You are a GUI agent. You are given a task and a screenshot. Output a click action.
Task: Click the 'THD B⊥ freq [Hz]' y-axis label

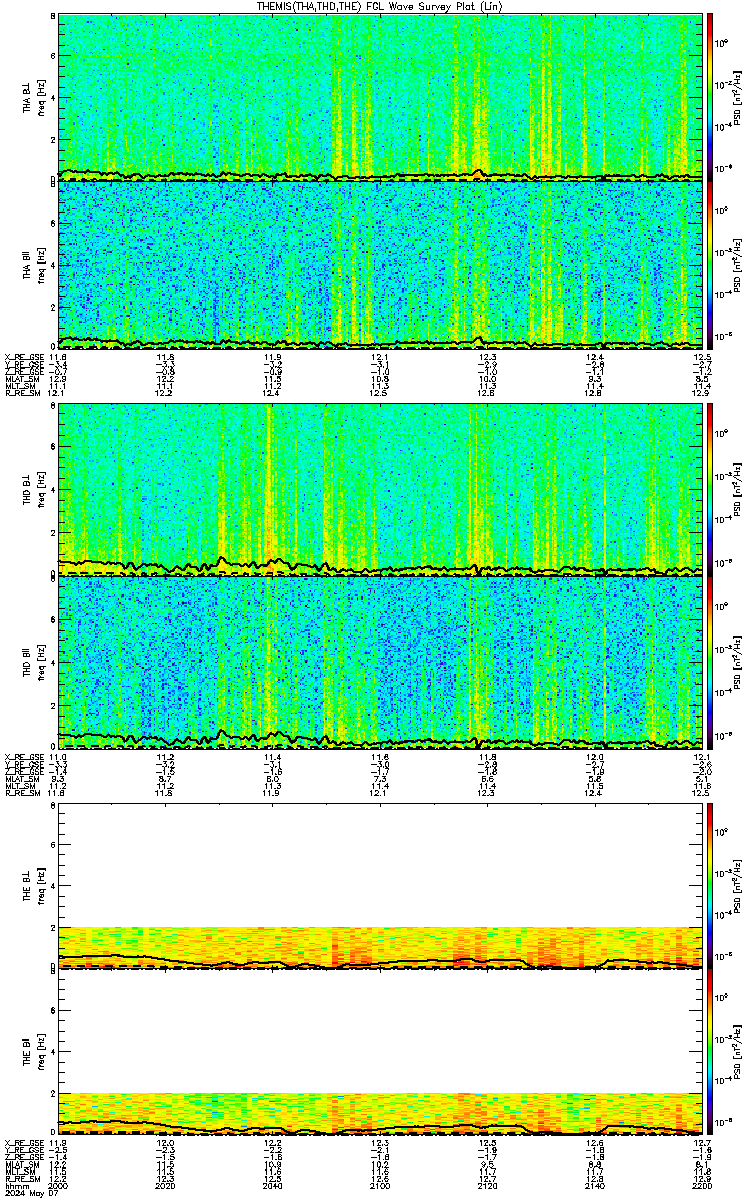click(x=33, y=490)
